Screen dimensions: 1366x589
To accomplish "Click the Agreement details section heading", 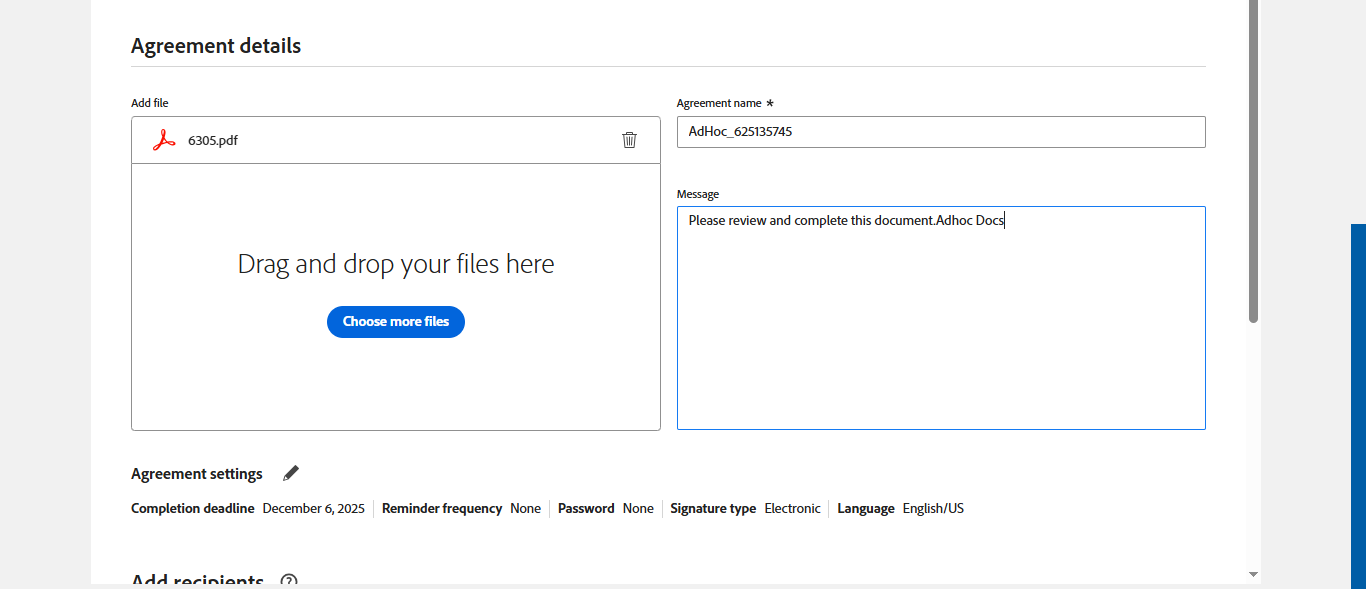I will click(216, 46).
